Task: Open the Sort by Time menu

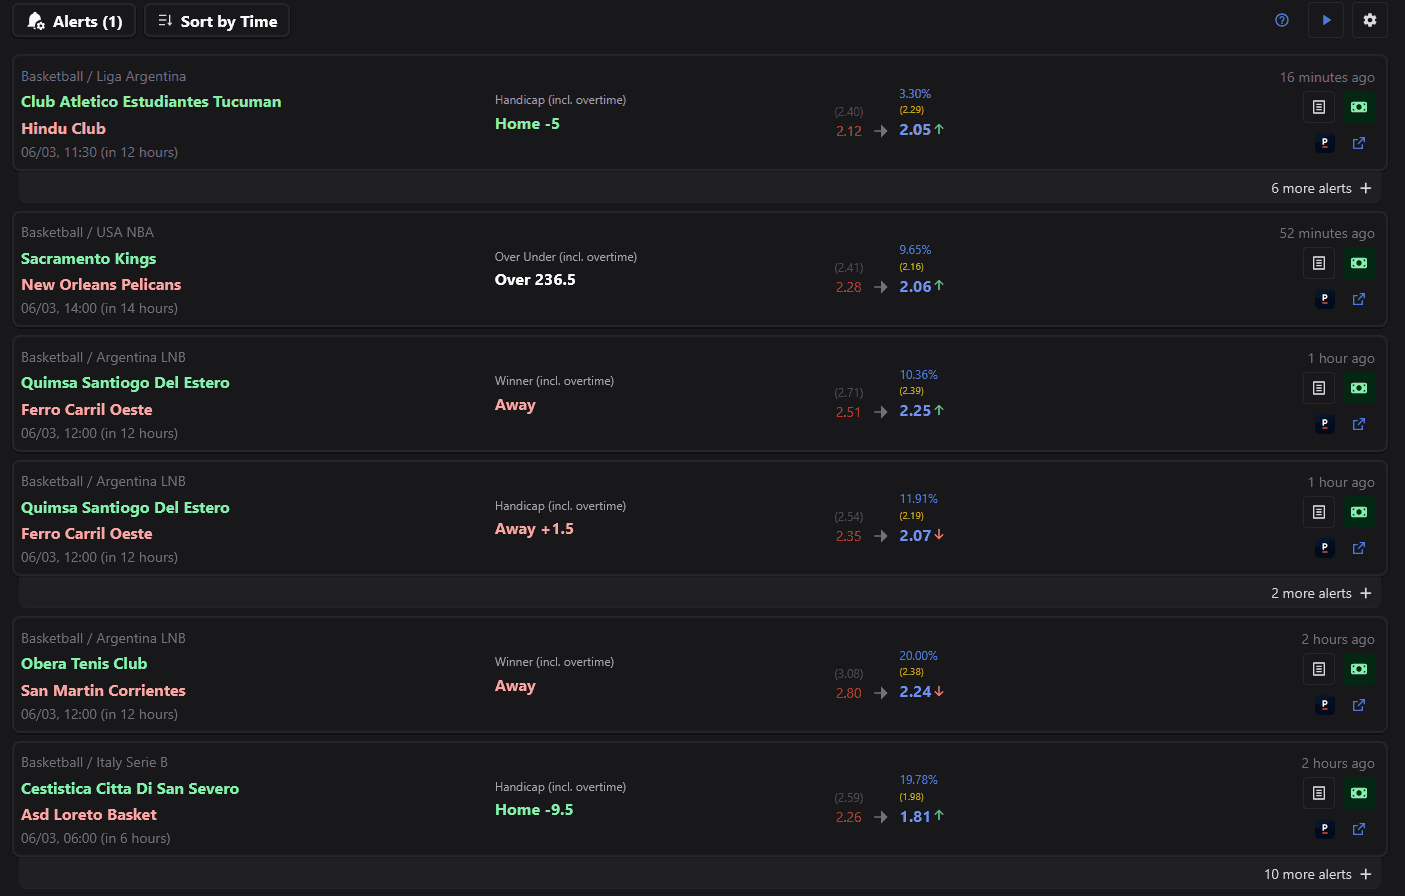Action: coord(217,21)
